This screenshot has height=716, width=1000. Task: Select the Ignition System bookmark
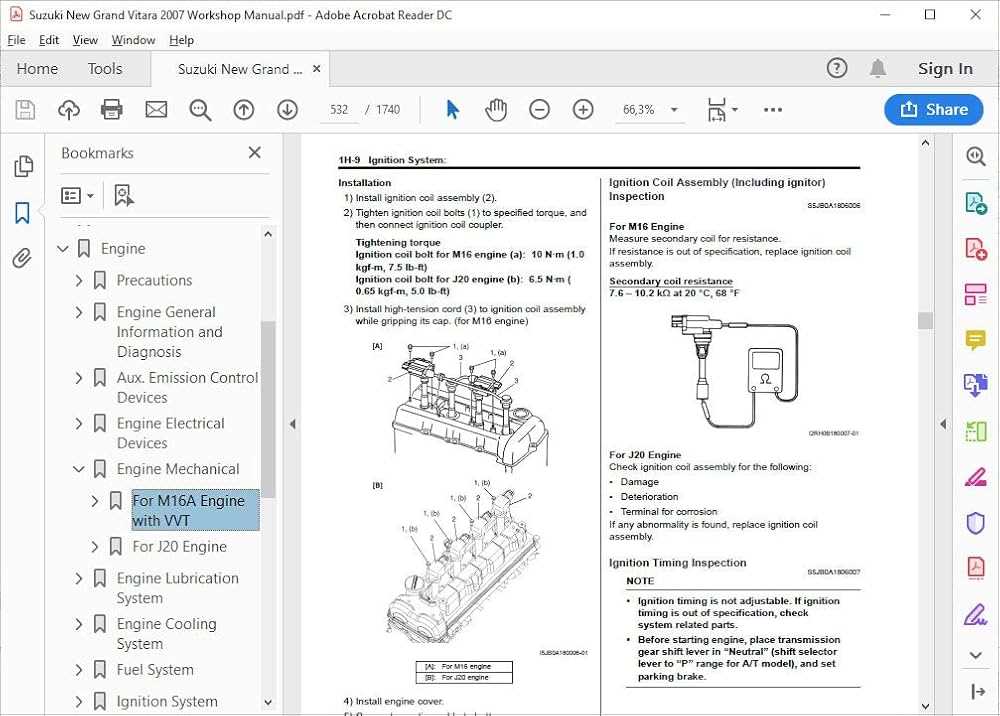click(167, 701)
